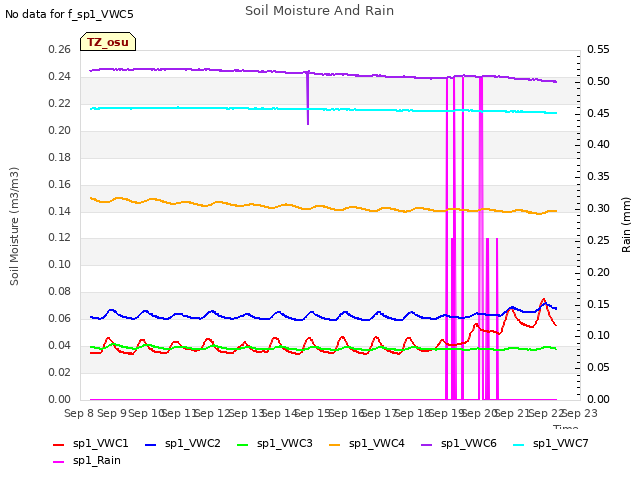Click the Sep 23 x-axis tick label
Viewport: 640px width, 480px height.
click(580, 413)
